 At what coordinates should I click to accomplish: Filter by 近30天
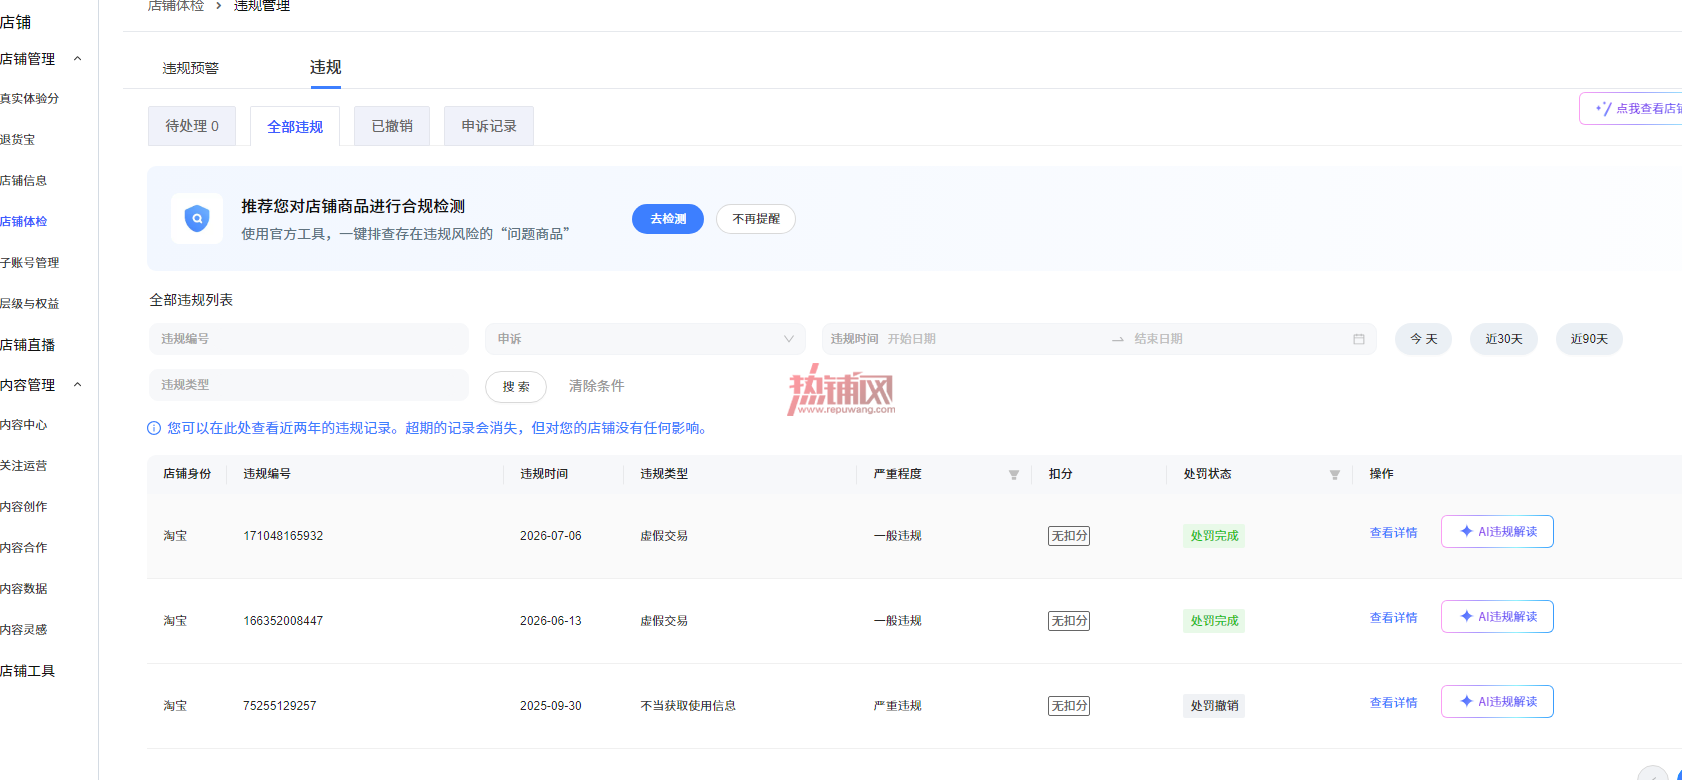point(1504,339)
